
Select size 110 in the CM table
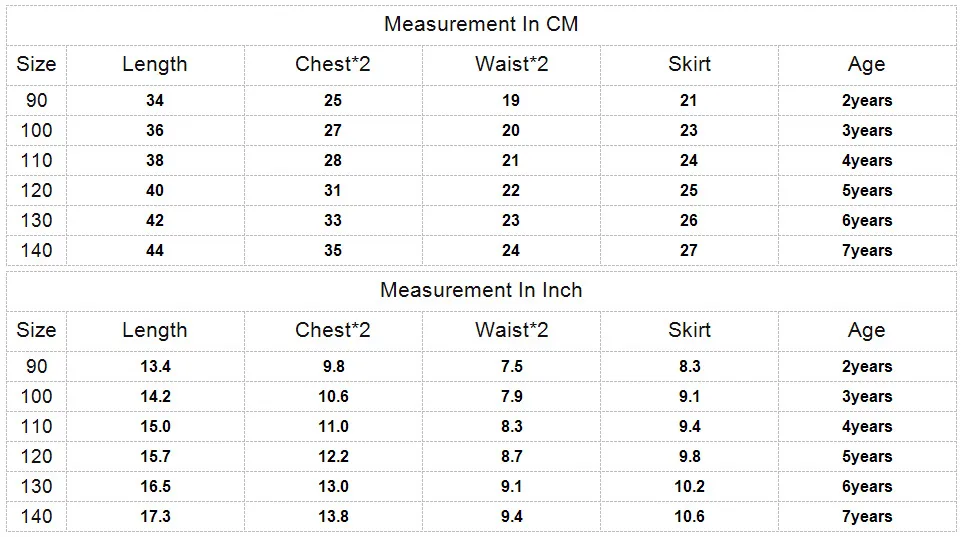(x=36, y=160)
